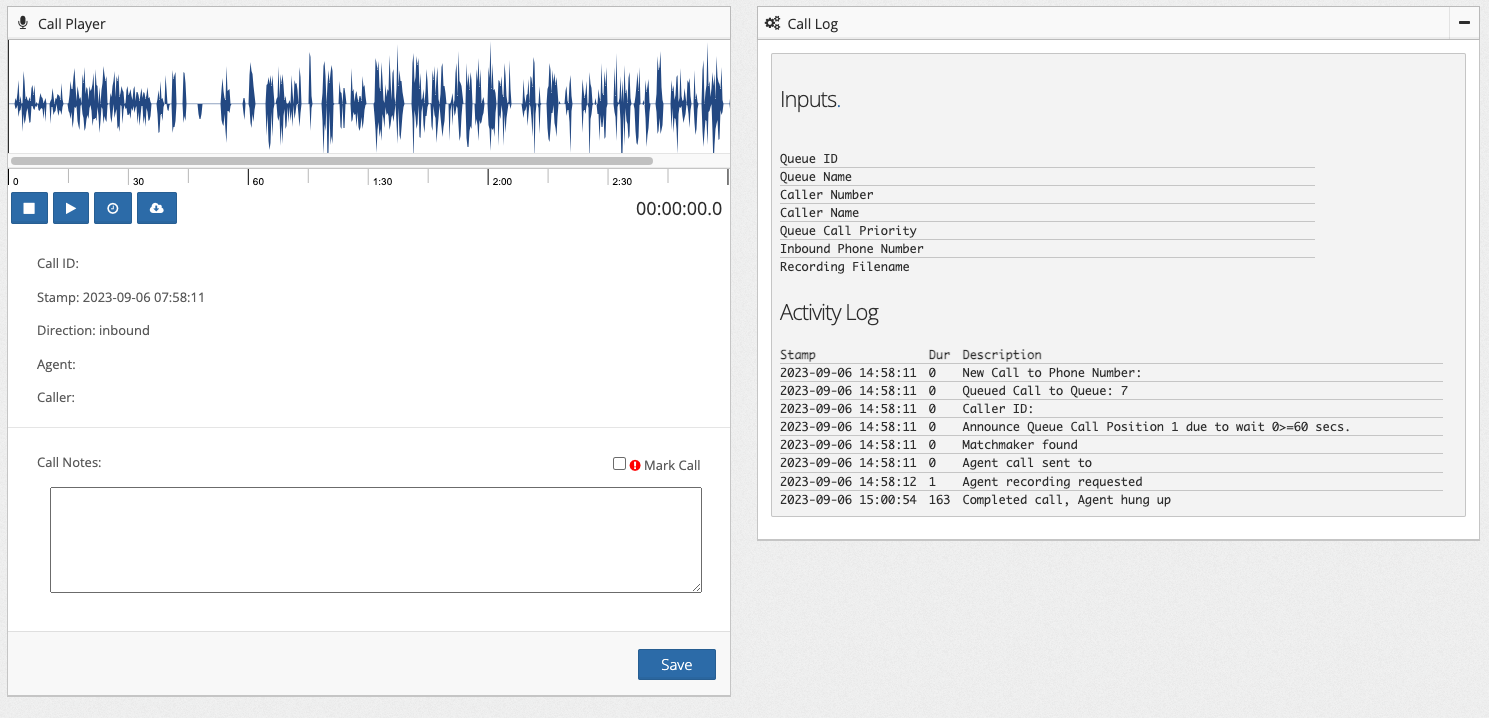The width and height of the screenshot is (1489, 718).
Task: Collapse the Call Log panel with minus button
Action: coord(1464,23)
